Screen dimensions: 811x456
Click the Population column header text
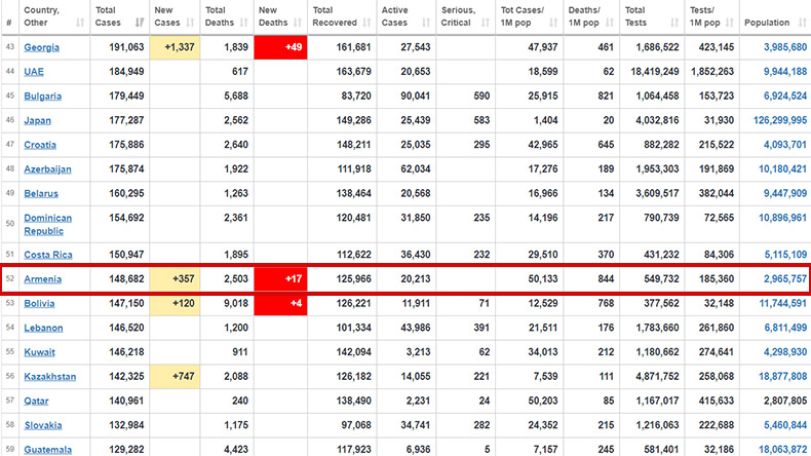pyautogui.click(x=767, y=22)
